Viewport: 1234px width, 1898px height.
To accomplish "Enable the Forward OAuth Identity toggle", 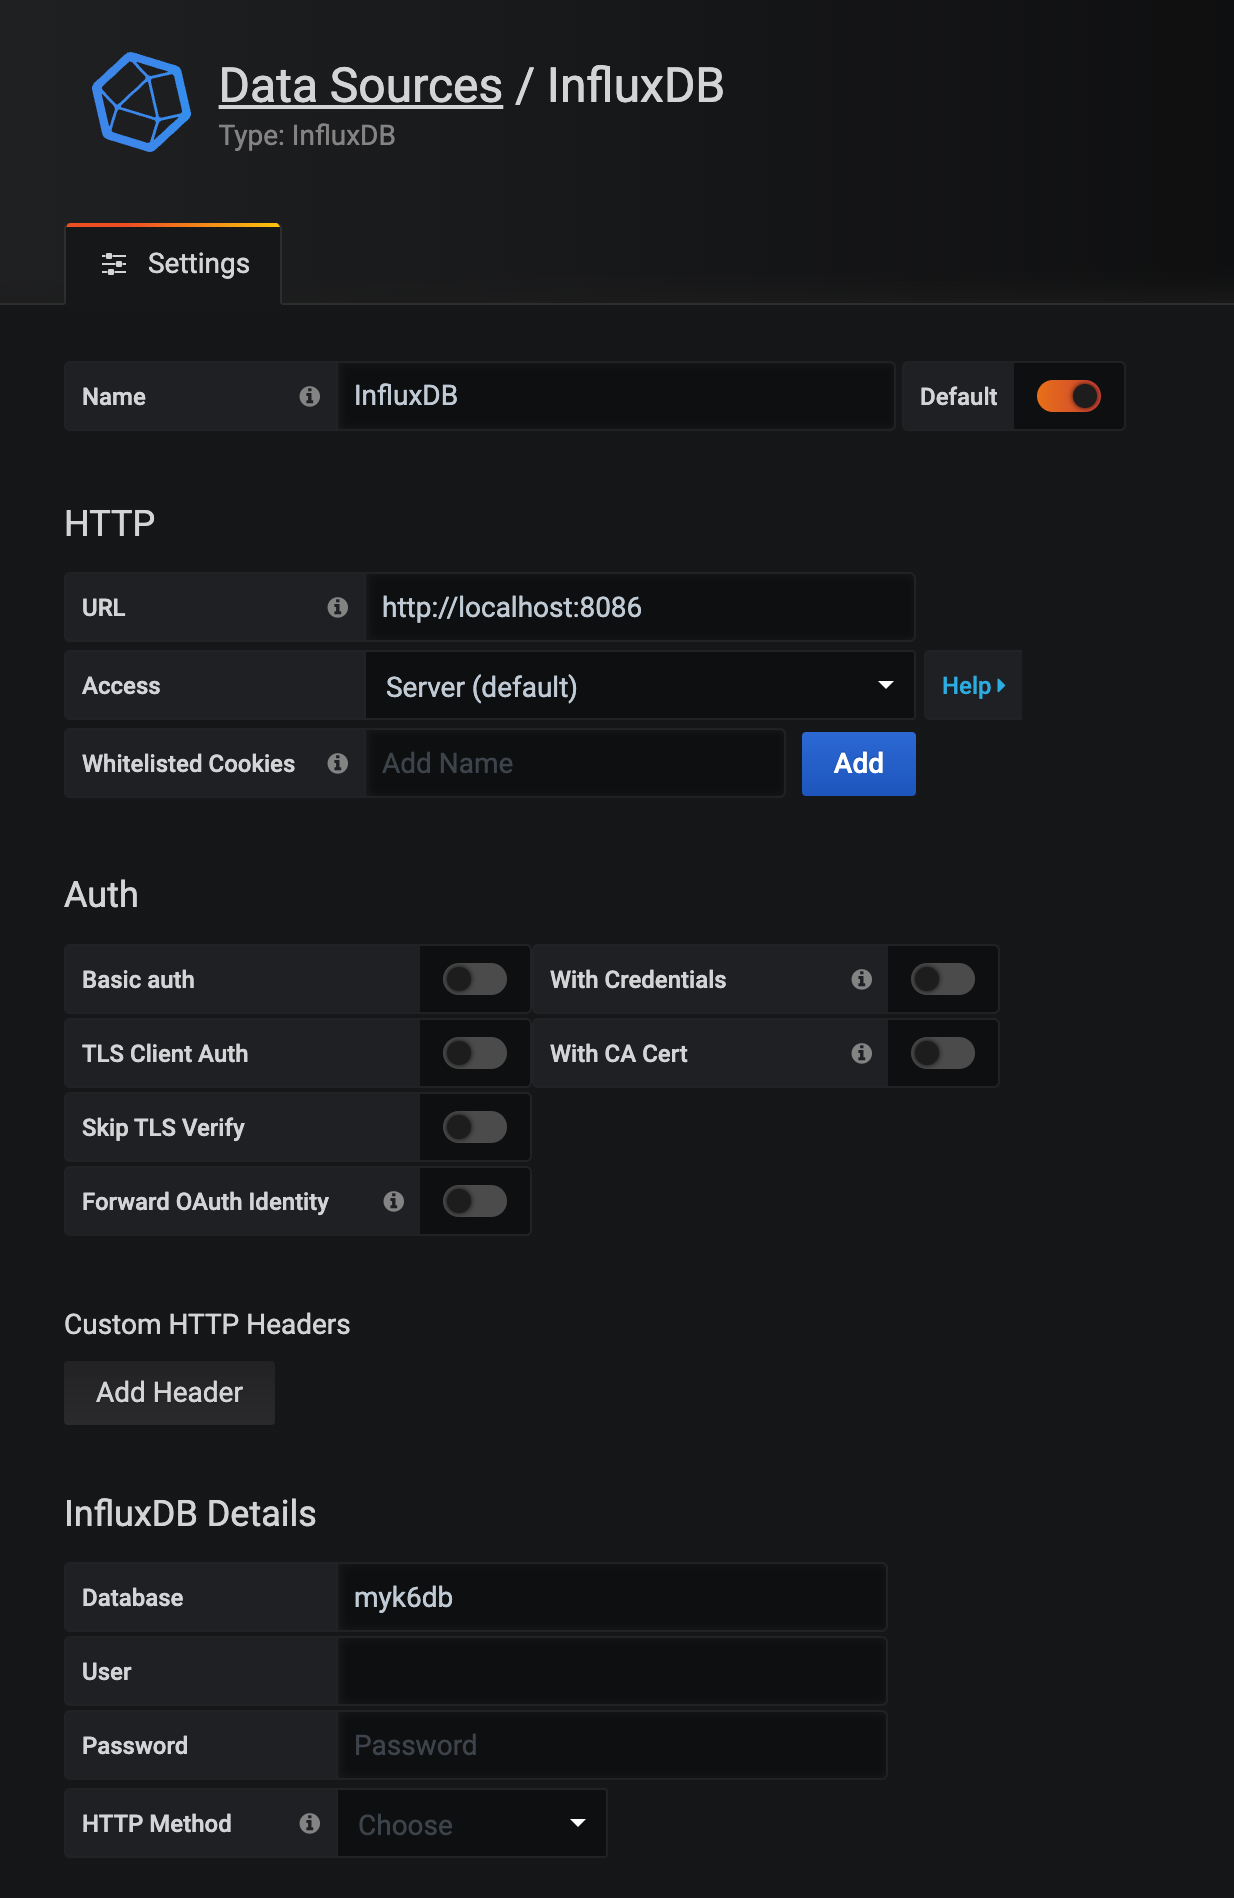I will tap(475, 1201).
